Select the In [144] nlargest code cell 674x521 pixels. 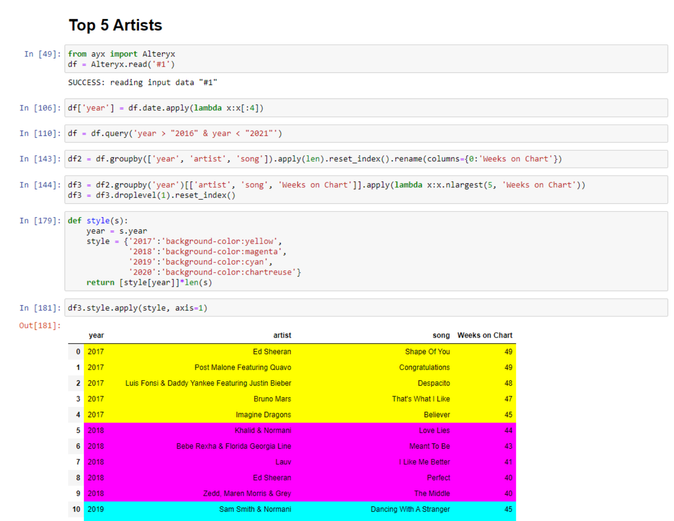pos(366,190)
